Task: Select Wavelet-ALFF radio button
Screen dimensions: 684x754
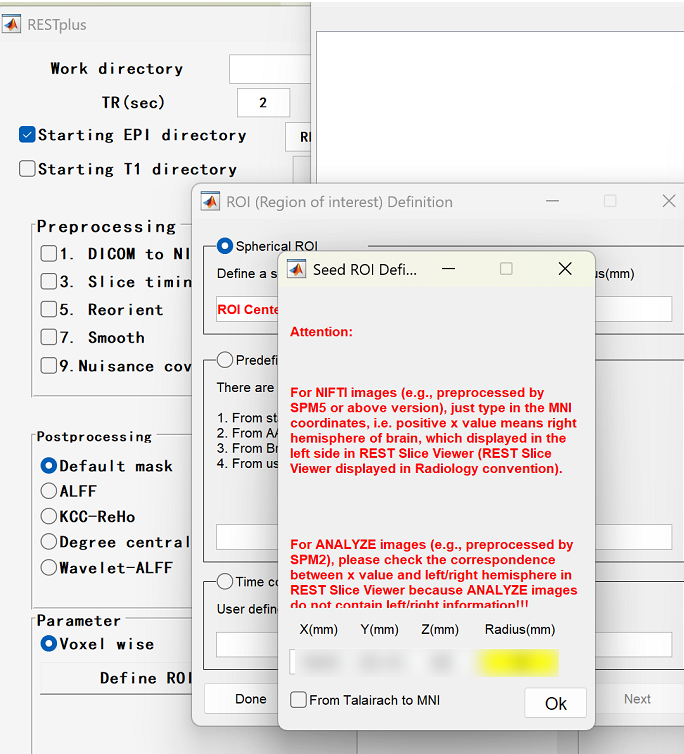Action: 48,568
